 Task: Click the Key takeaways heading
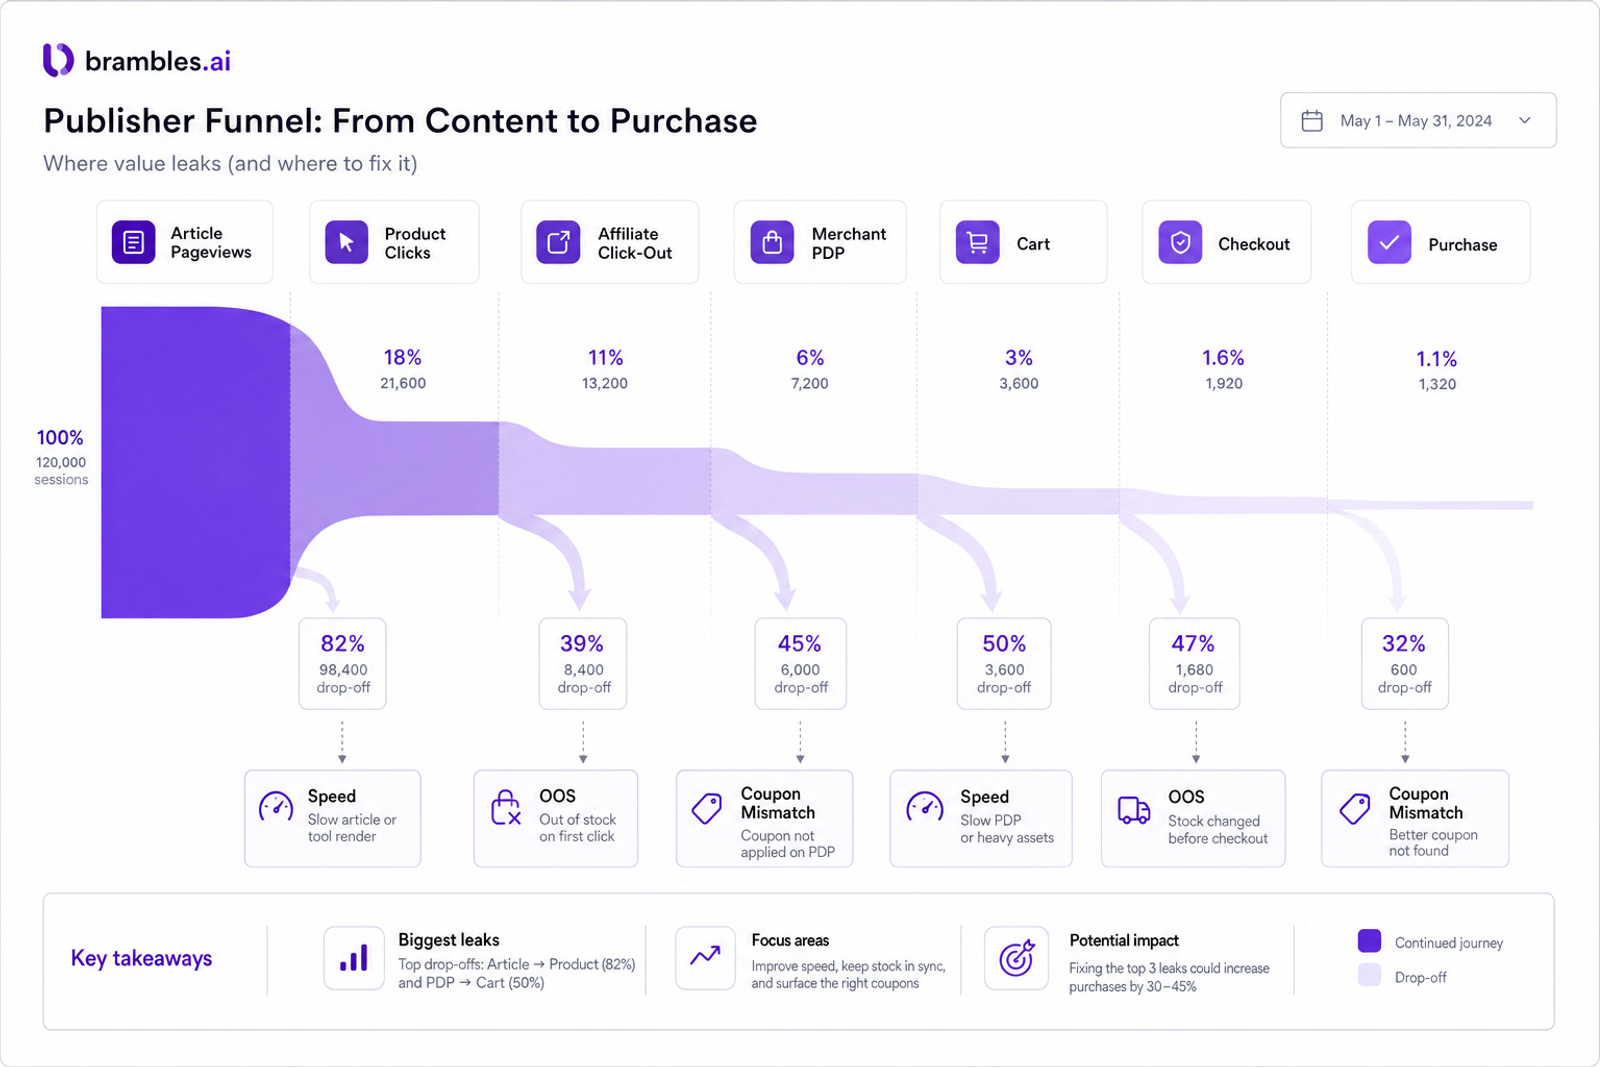click(141, 958)
